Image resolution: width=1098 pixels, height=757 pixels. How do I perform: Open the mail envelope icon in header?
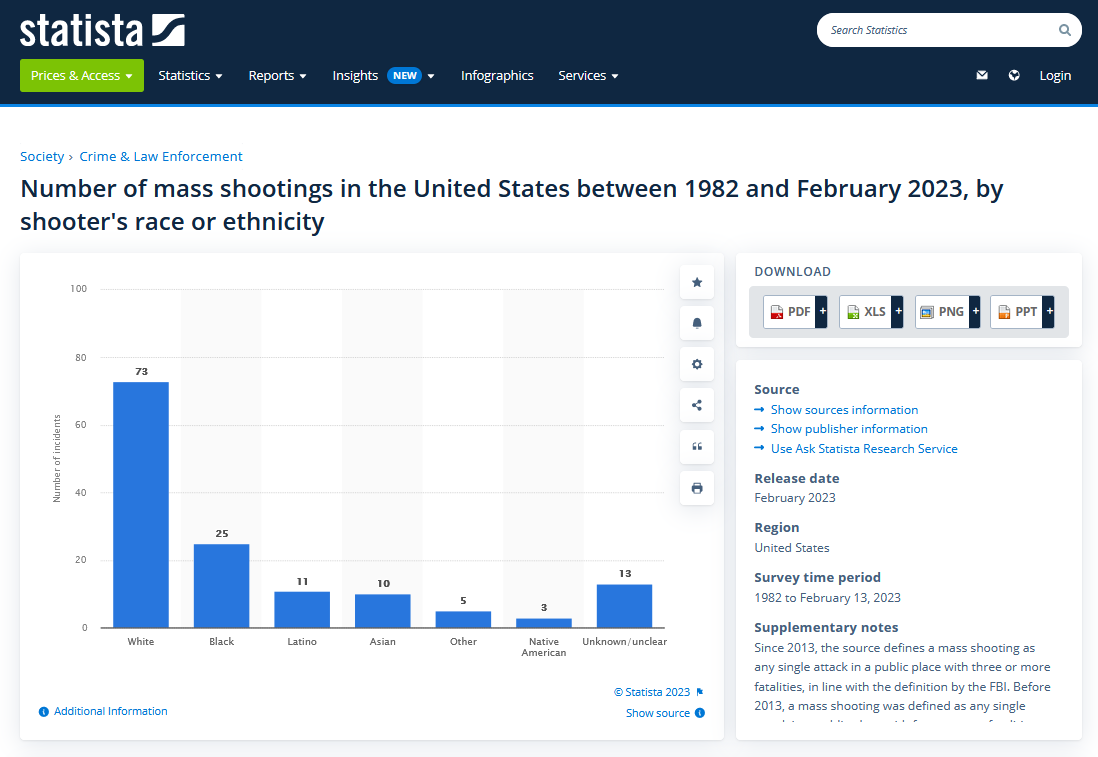[x=982, y=76]
